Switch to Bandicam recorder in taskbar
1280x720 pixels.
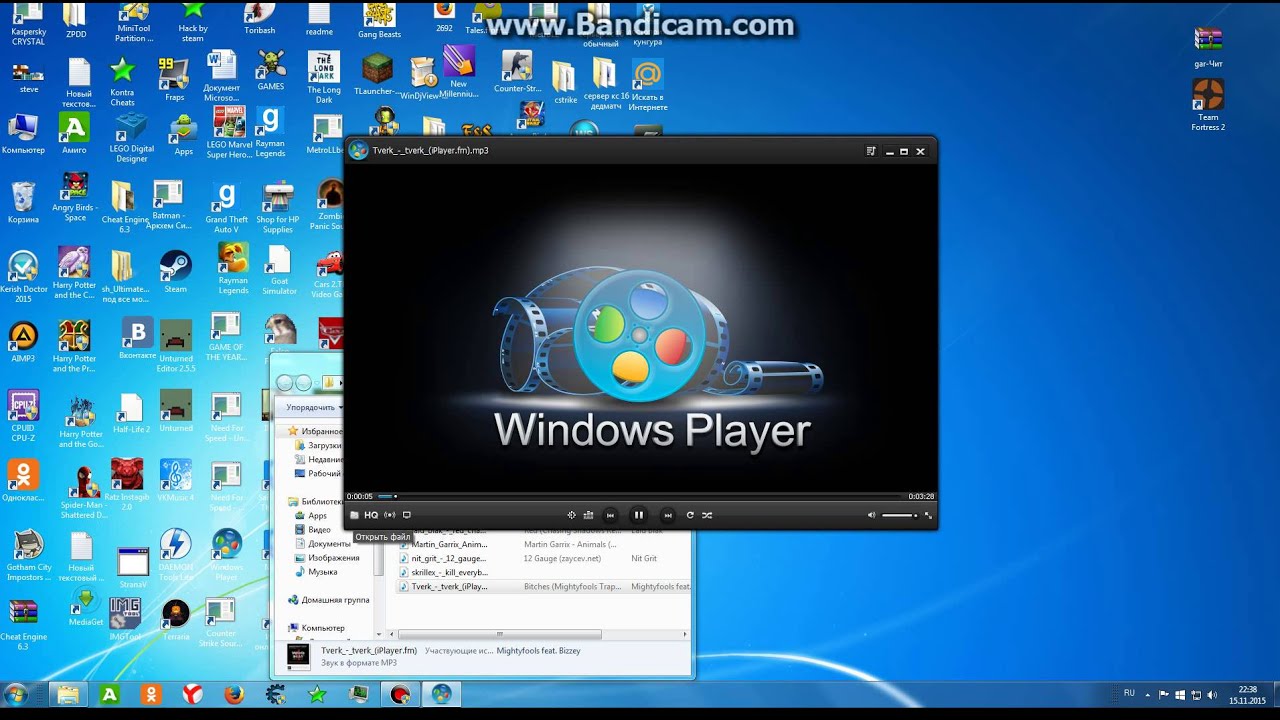pyautogui.click(x=400, y=694)
